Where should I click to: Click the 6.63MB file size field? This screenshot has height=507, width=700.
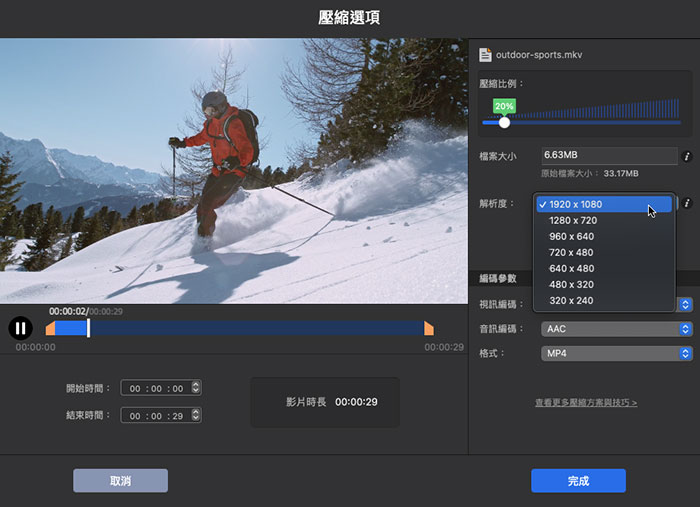coord(609,155)
